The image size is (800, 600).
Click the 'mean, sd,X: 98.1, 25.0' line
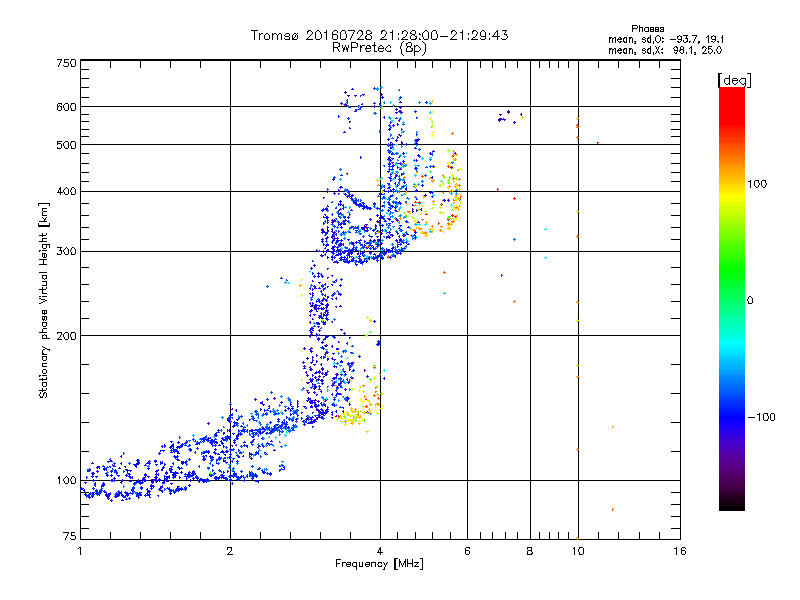tap(665, 50)
